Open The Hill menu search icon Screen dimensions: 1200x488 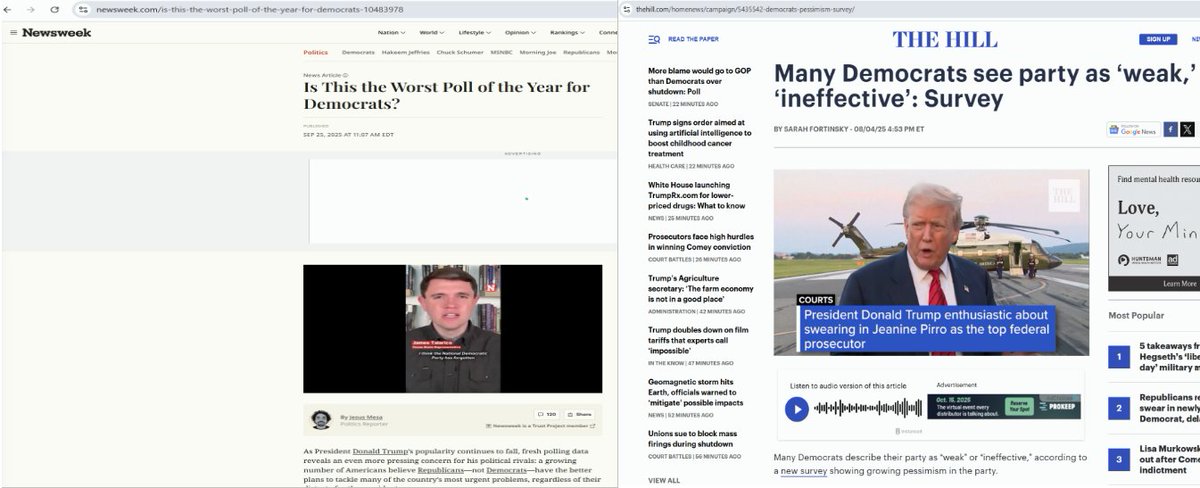pos(654,39)
